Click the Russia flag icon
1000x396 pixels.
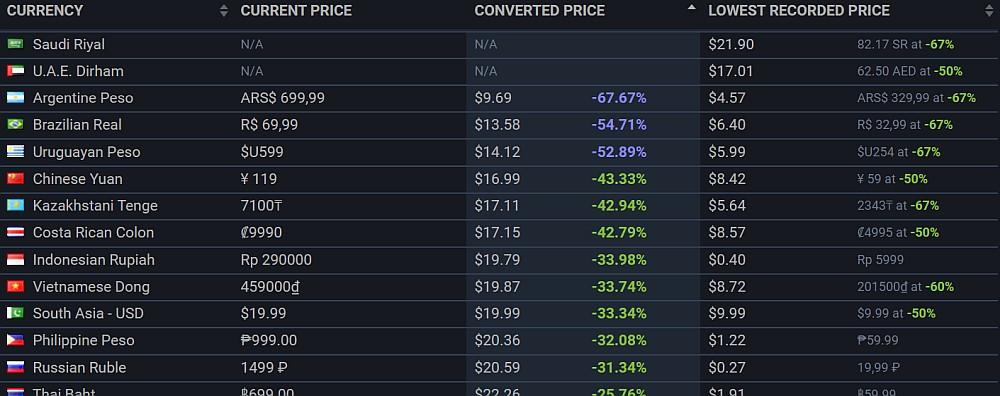coord(15,367)
